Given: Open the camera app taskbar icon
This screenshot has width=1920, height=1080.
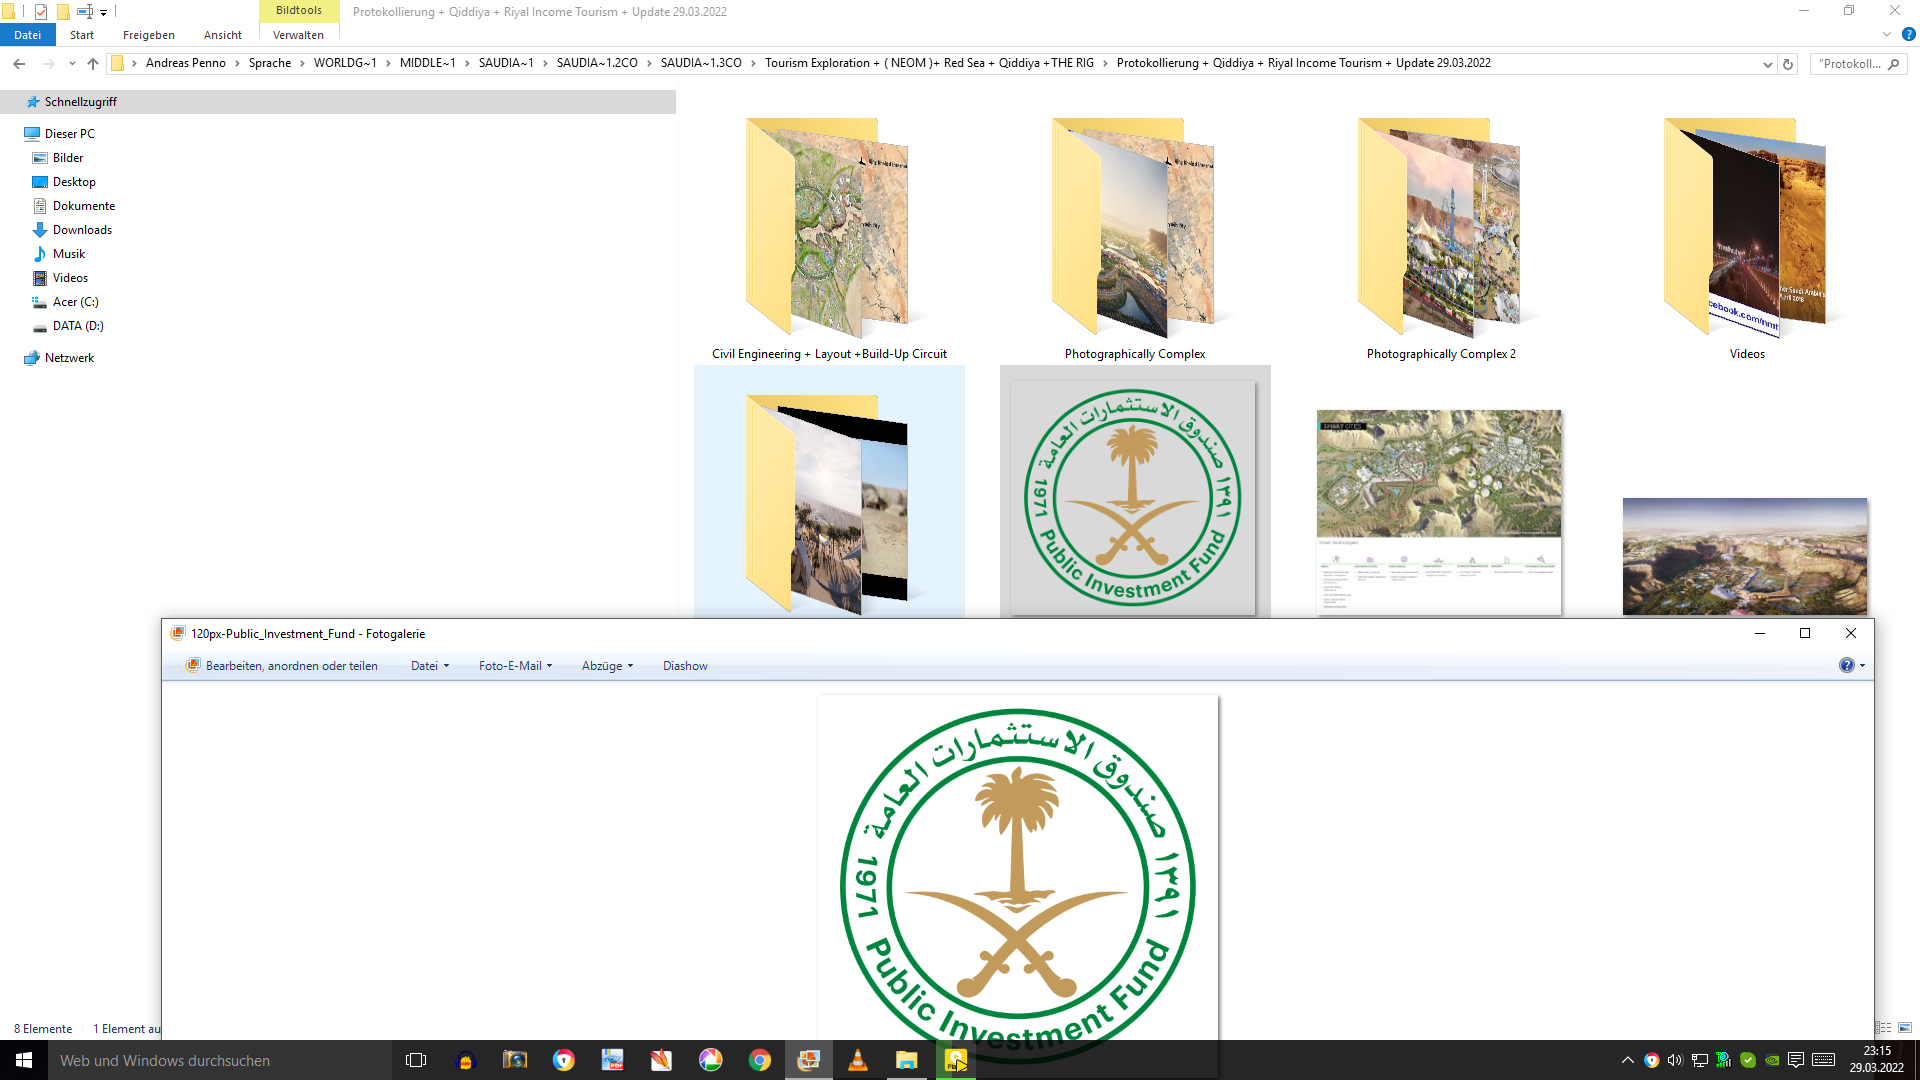Looking at the screenshot, I should [x=515, y=1060].
